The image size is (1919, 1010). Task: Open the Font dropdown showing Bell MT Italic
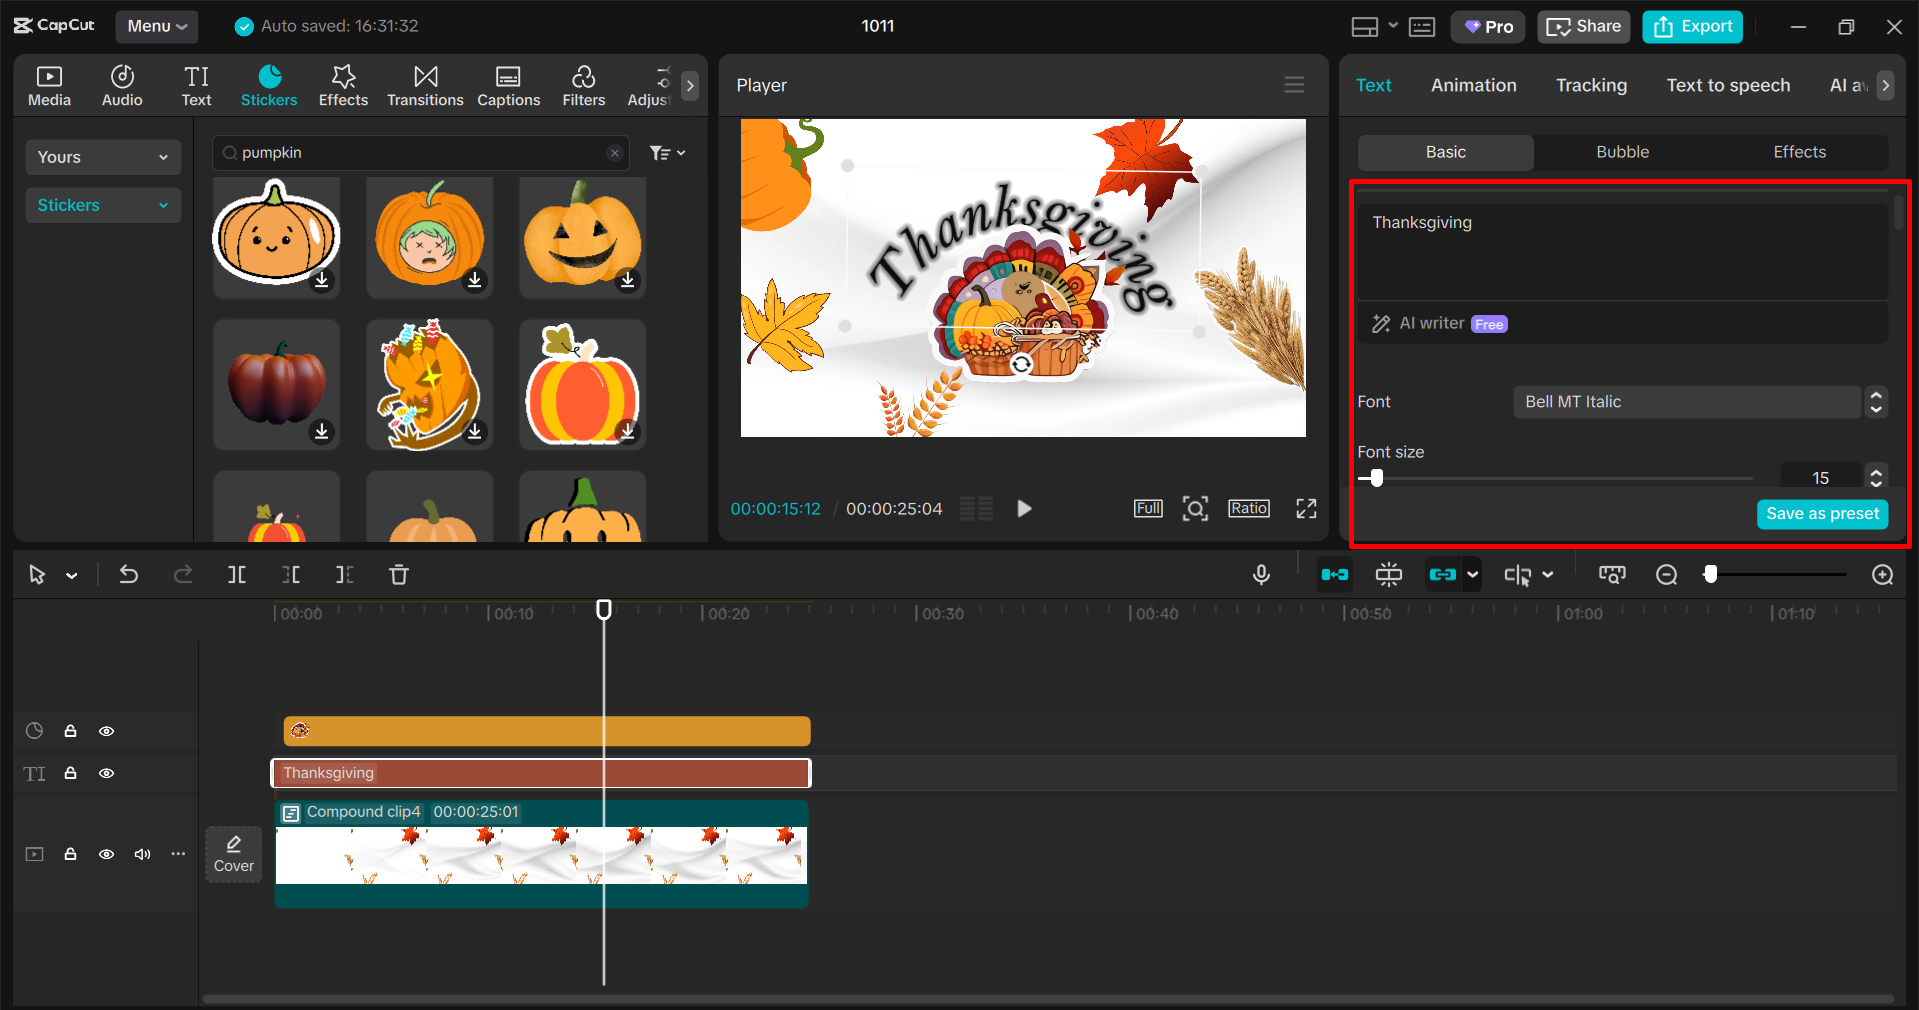click(1686, 401)
